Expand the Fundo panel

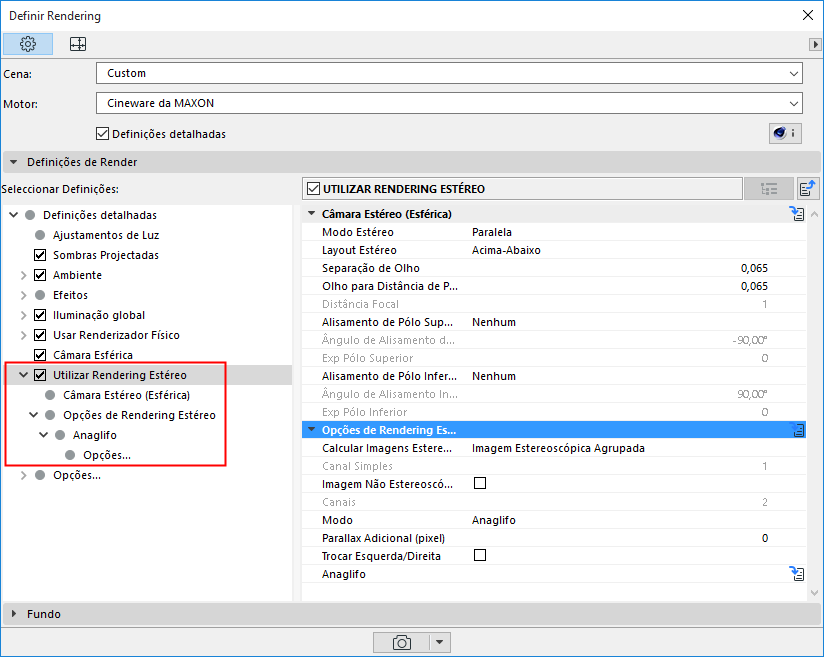[x=14, y=614]
